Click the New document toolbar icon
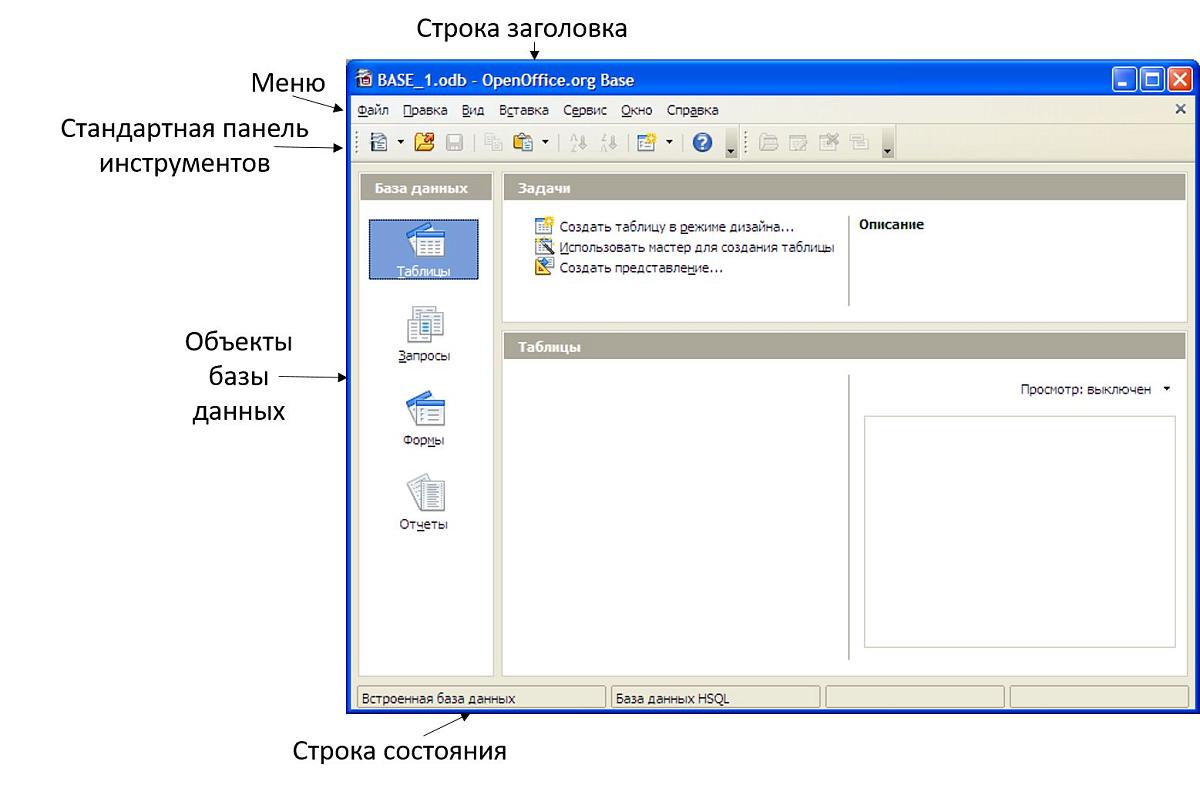Screen dimensions: 1200x785 (379, 143)
